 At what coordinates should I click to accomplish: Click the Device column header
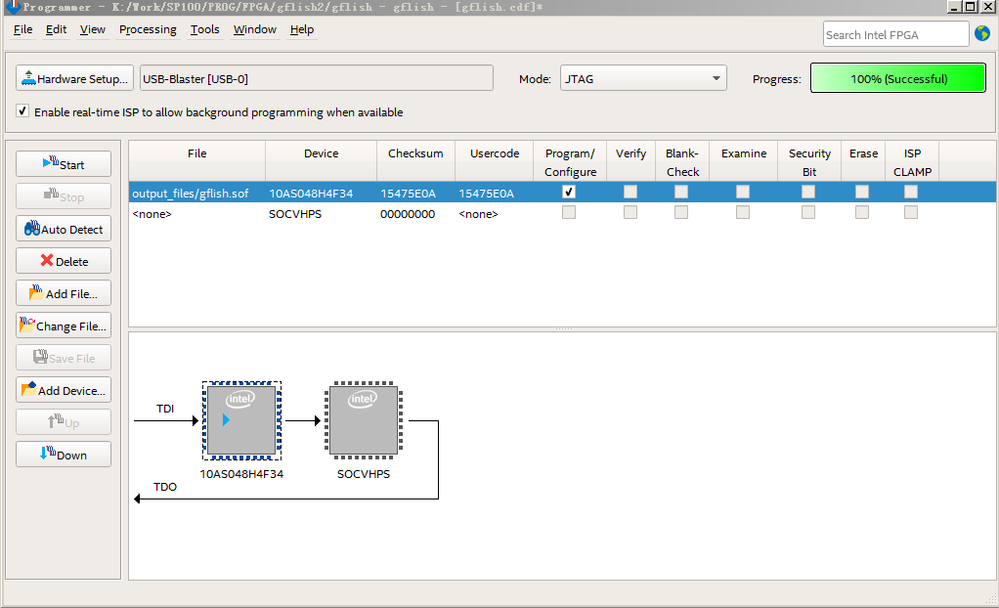[x=321, y=161]
